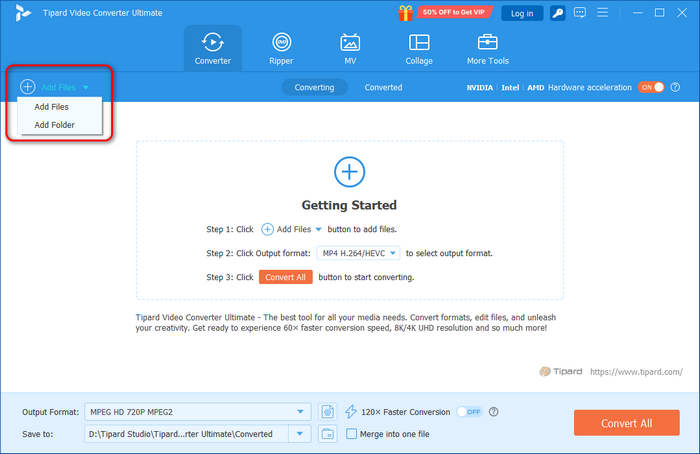Open the output folder browse icon
The image size is (700, 454).
point(328,434)
